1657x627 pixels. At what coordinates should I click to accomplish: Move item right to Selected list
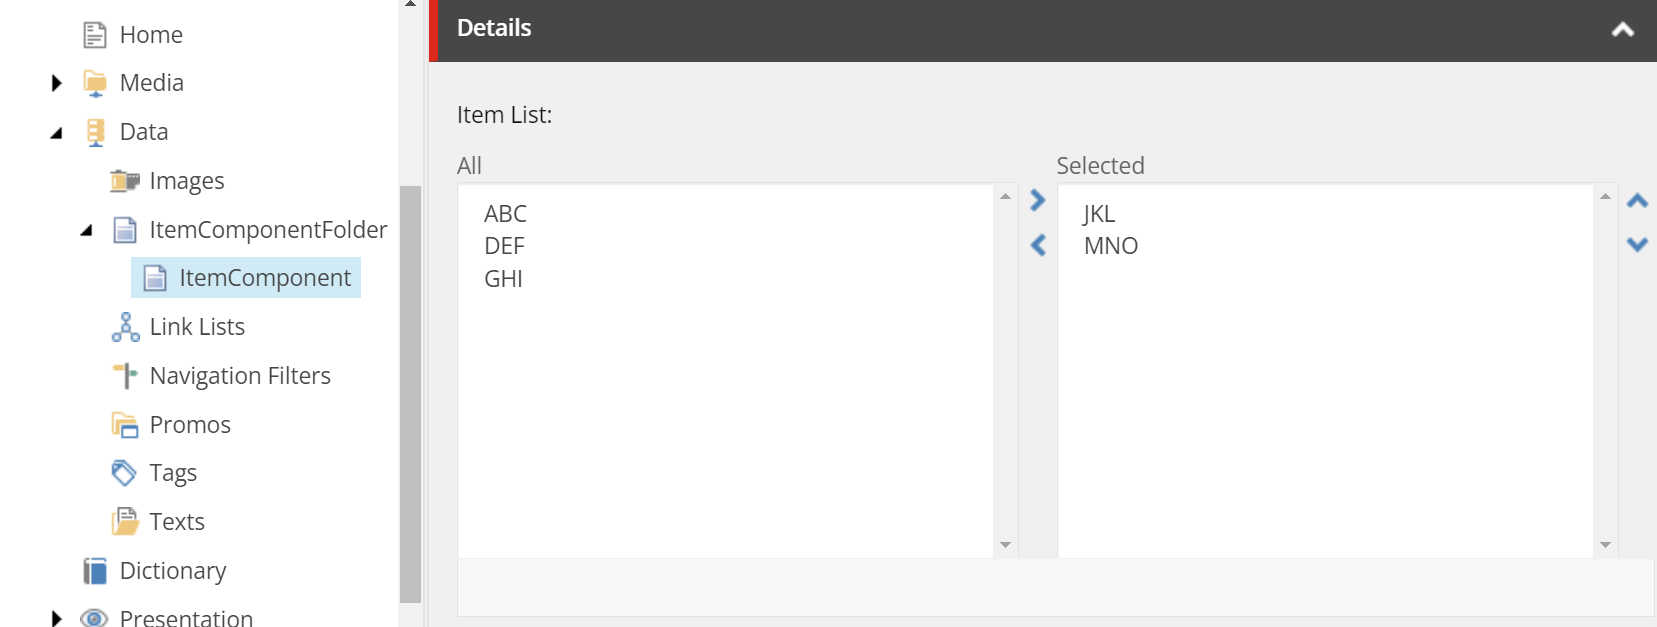[1038, 200]
